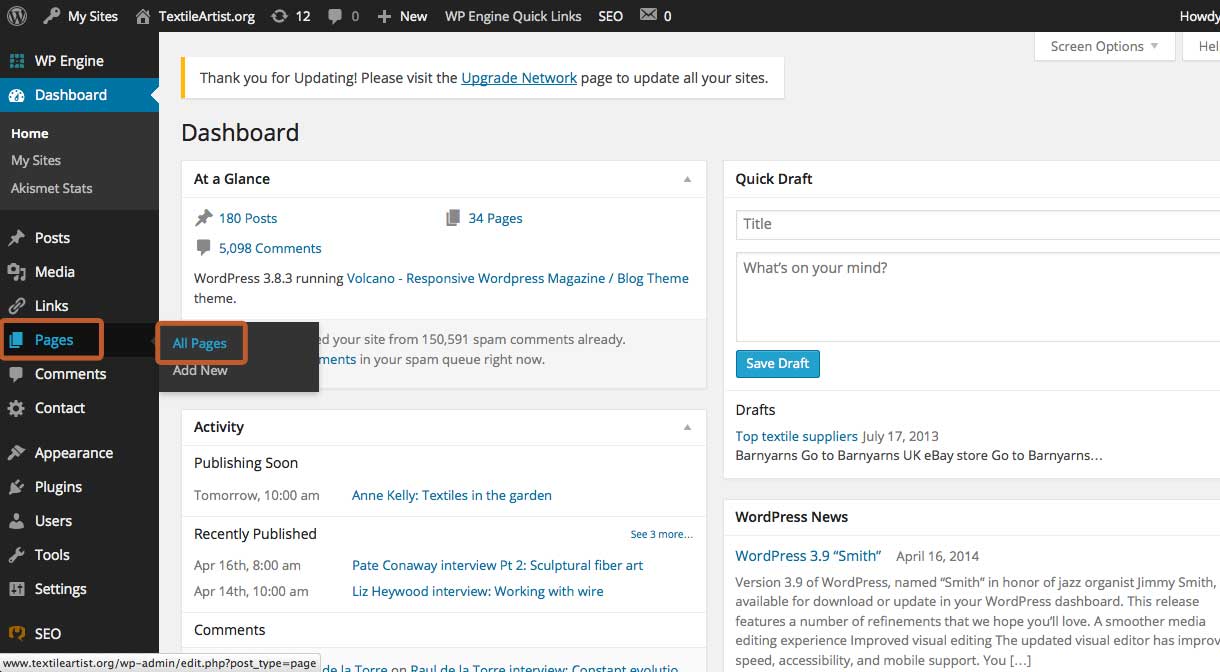Open Liz Heywood interview: Working with wire

478,591
